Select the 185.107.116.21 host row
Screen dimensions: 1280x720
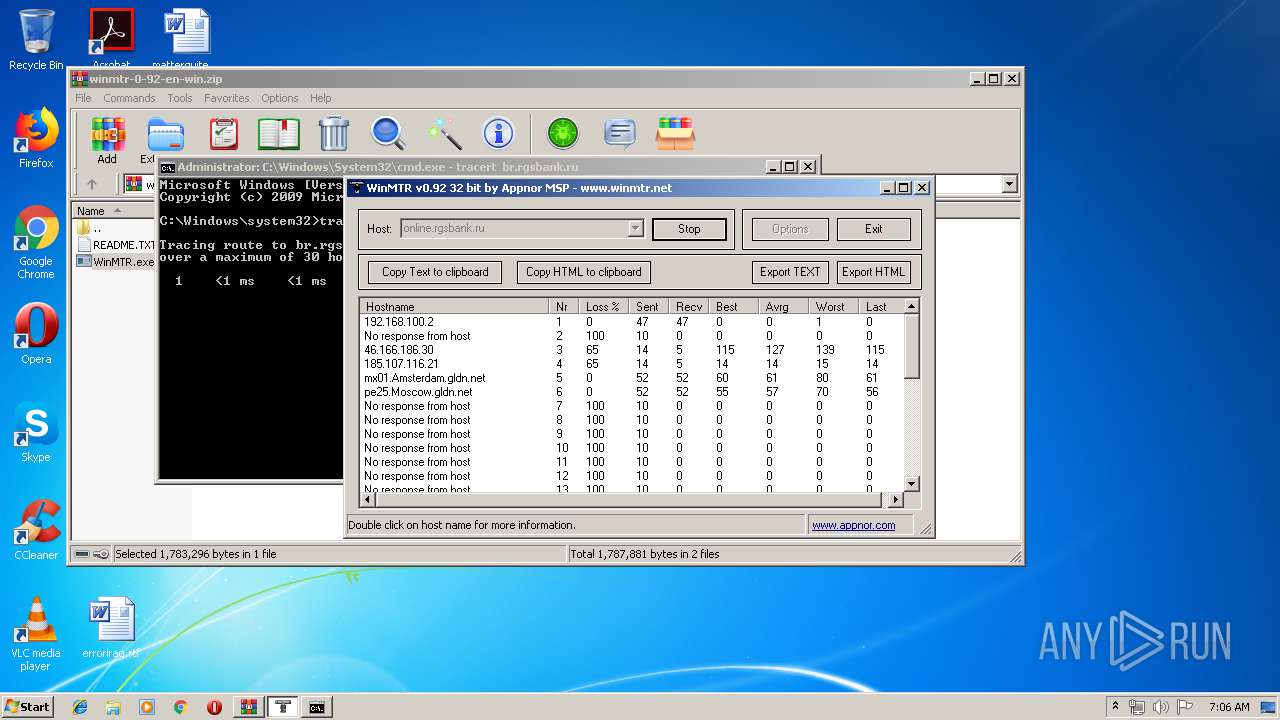pyautogui.click(x=632, y=364)
